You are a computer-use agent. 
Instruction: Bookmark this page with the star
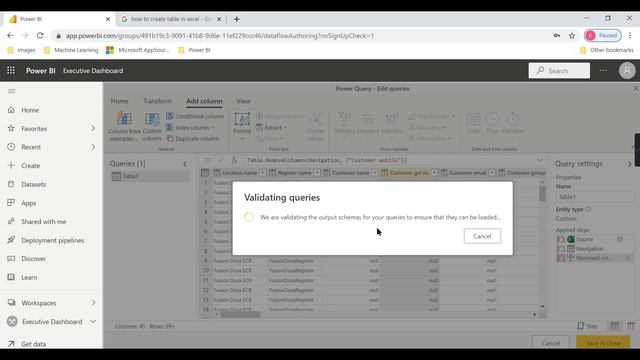tap(572, 36)
